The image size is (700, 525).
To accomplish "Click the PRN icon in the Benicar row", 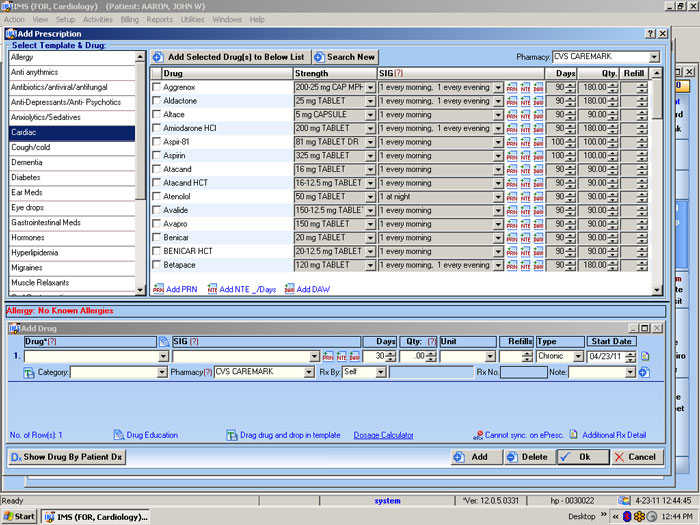I will (512, 238).
